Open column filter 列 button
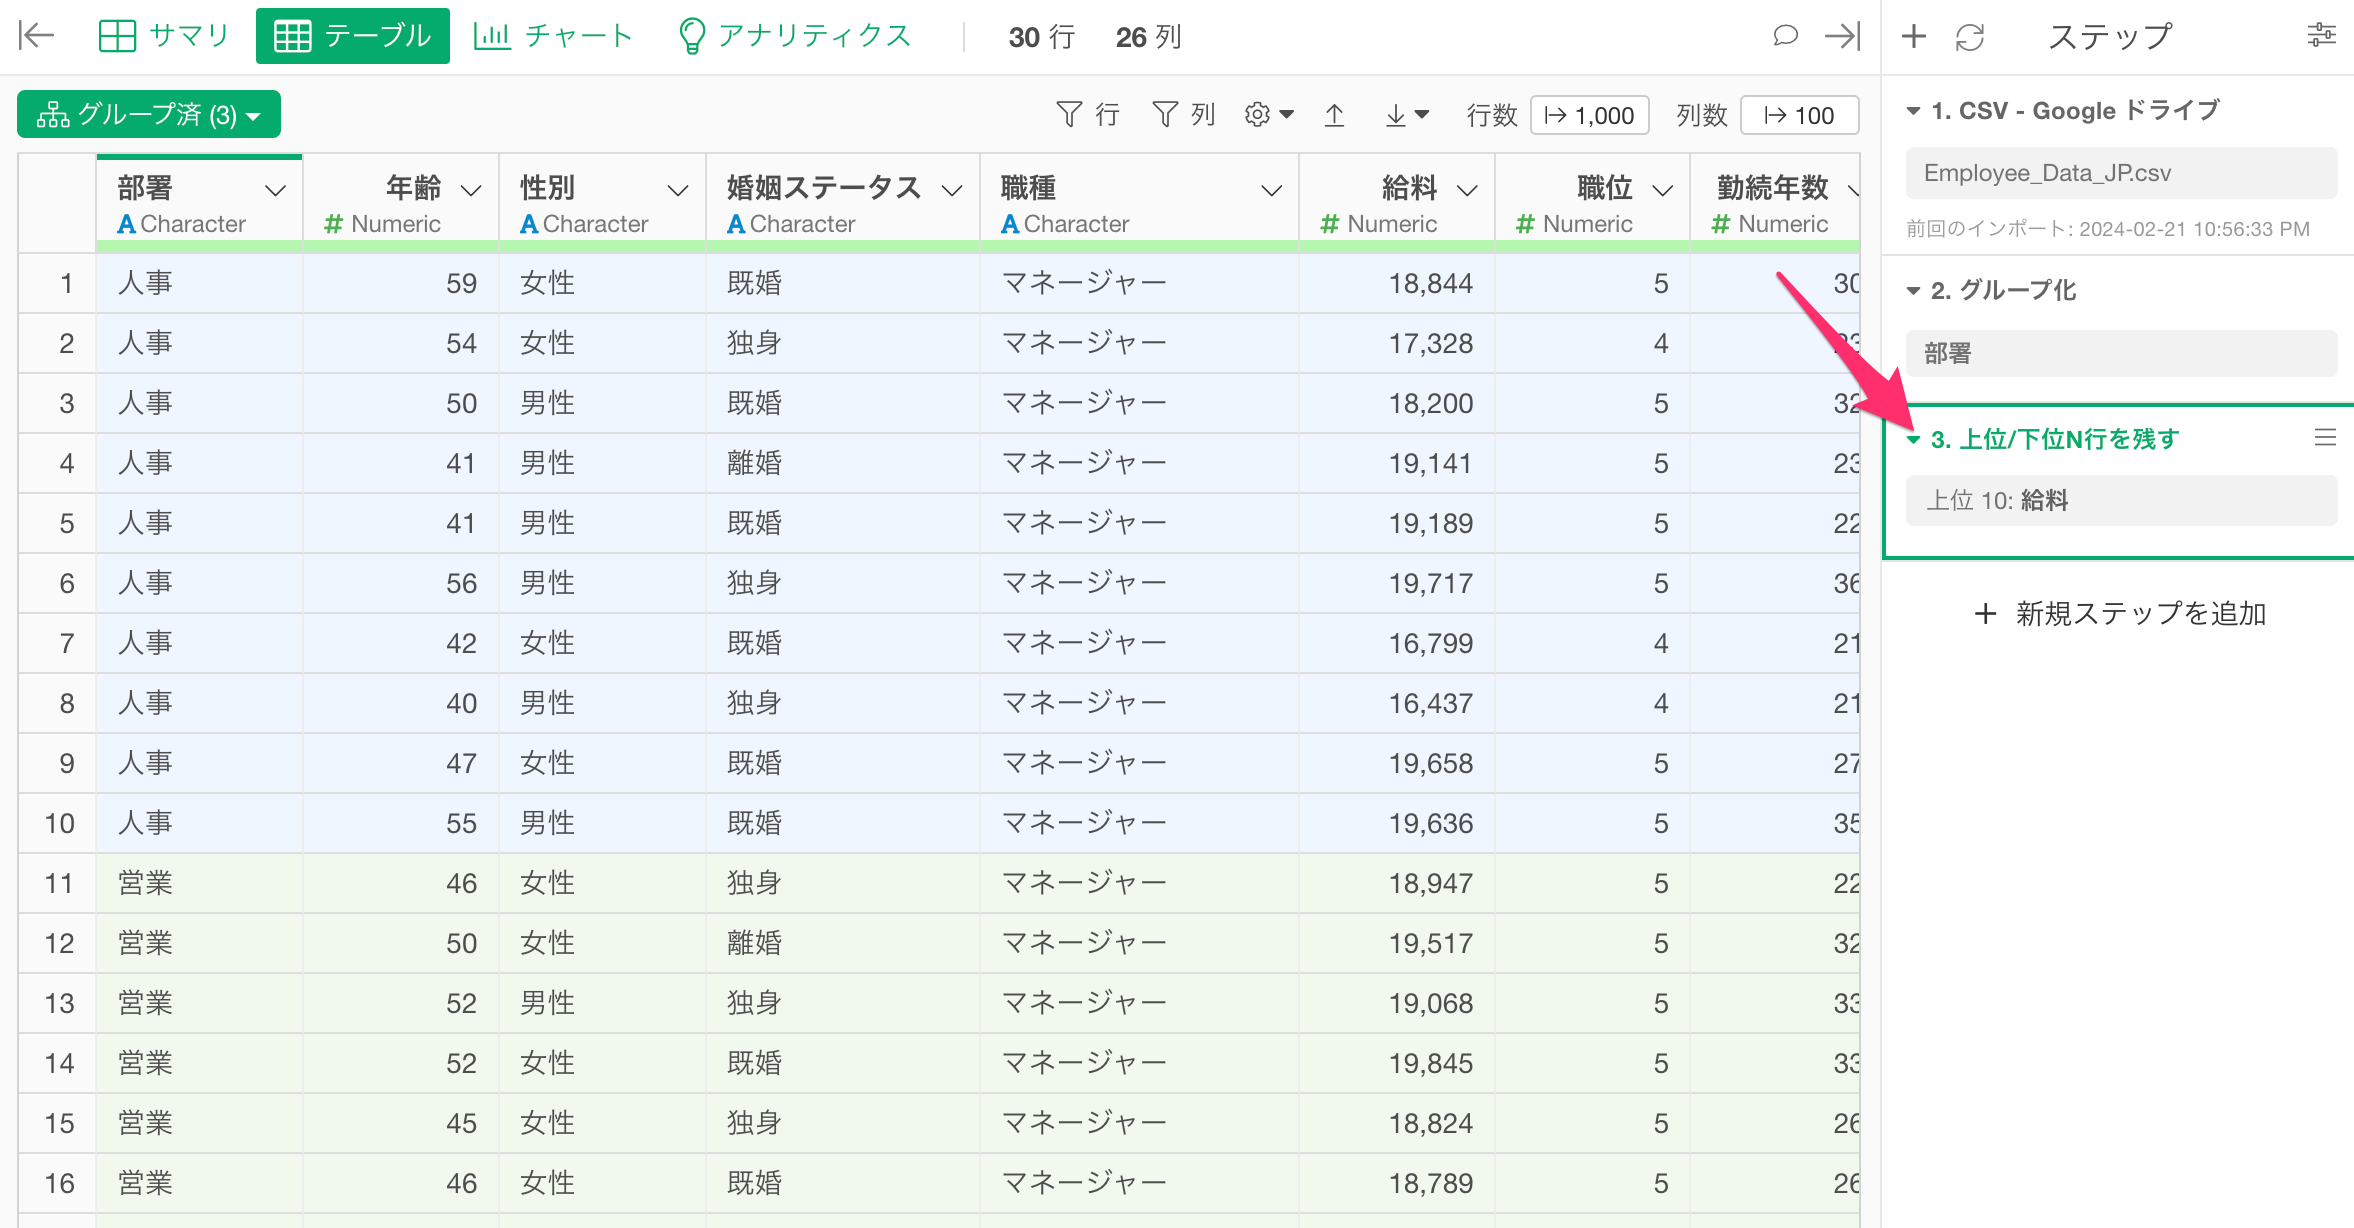Image resolution: width=2354 pixels, height=1228 pixels. 1184,115
